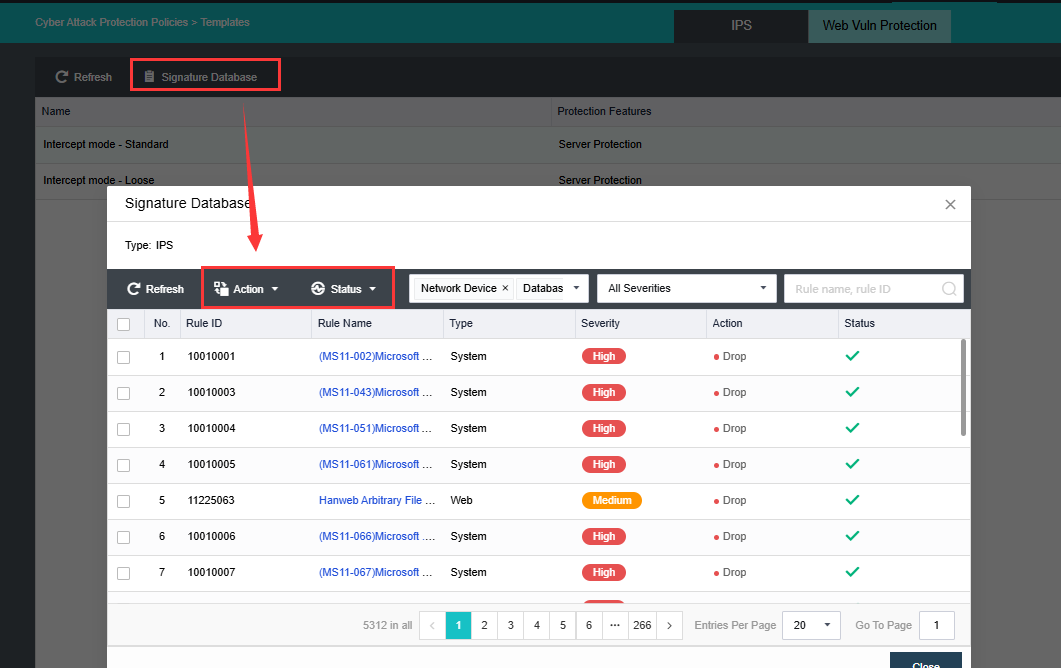1061x668 pixels.
Task: Check the box for rule 10010003
Action: (x=123, y=393)
